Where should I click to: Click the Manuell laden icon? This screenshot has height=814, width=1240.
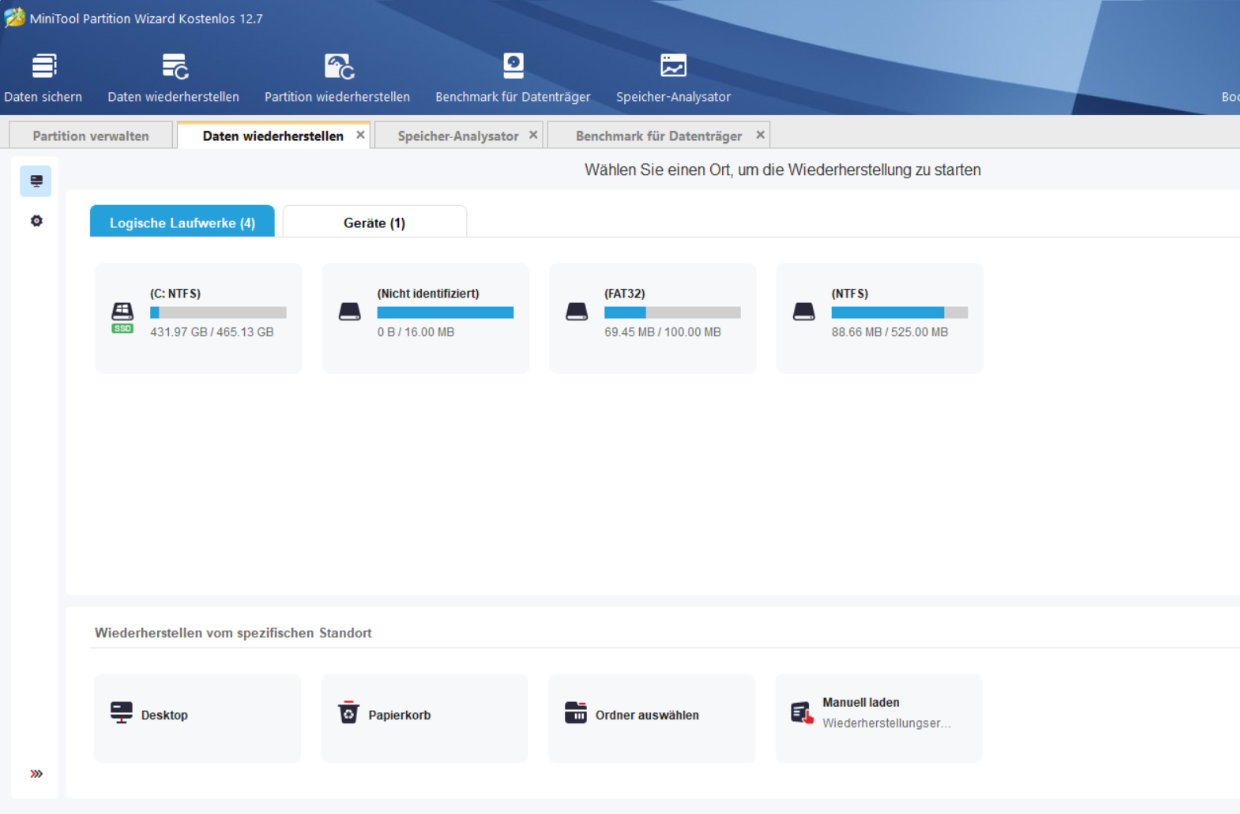[802, 713]
